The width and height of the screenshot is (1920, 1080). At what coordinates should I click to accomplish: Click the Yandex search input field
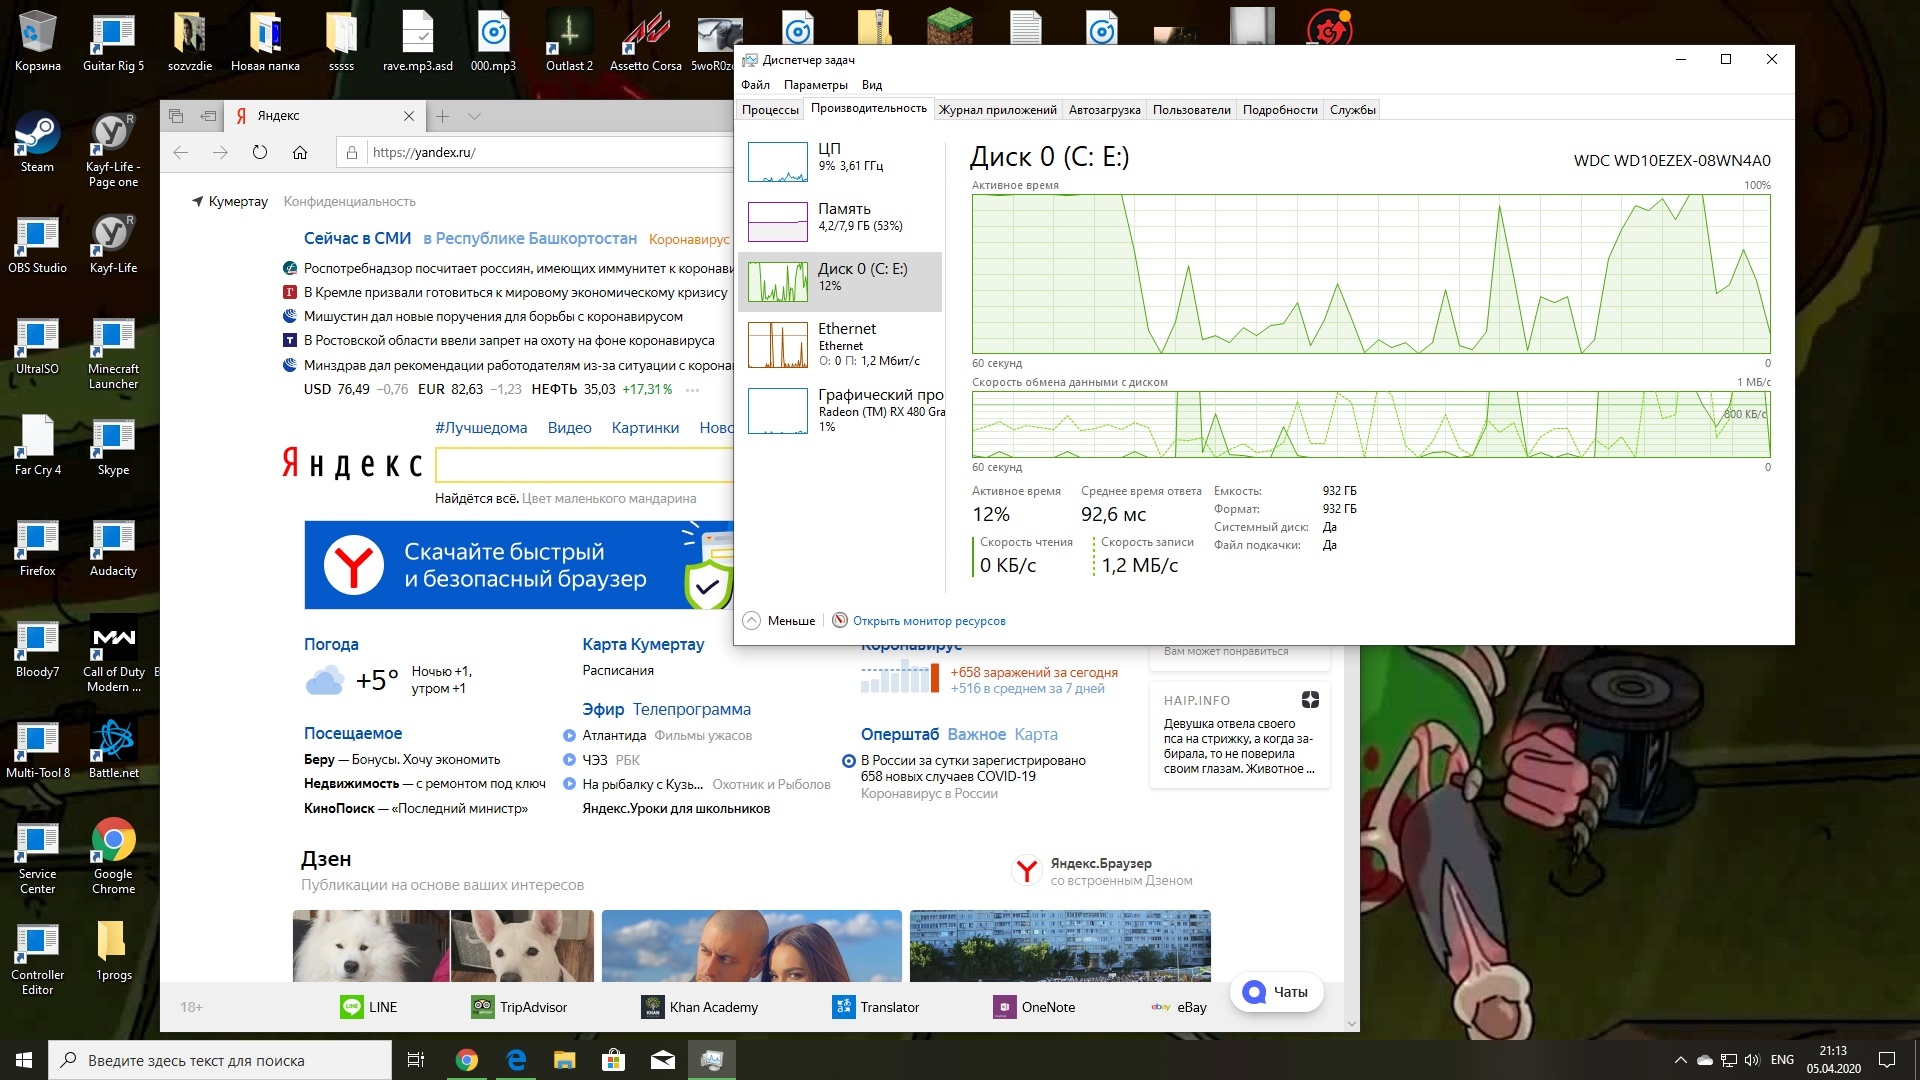[x=586, y=465]
